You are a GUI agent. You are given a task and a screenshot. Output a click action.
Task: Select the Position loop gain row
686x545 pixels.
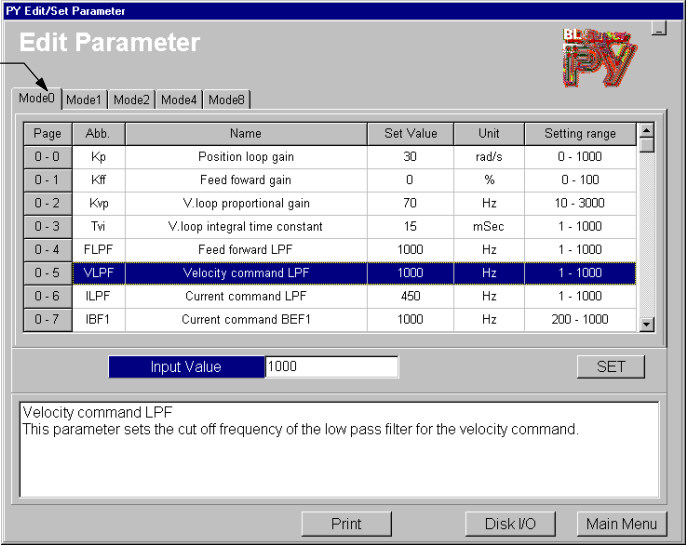click(245, 157)
